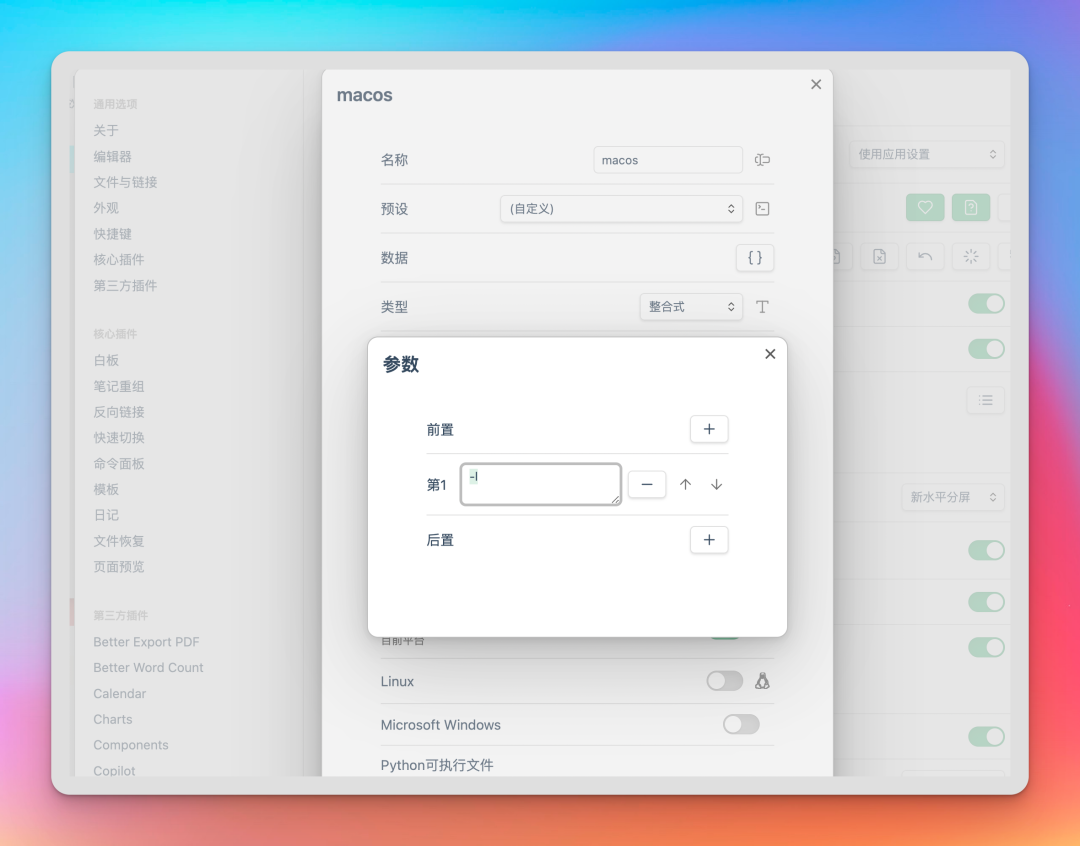Open the 快速切换 plugin settings
This screenshot has height=846, width=1080.
tap(118, 437)
